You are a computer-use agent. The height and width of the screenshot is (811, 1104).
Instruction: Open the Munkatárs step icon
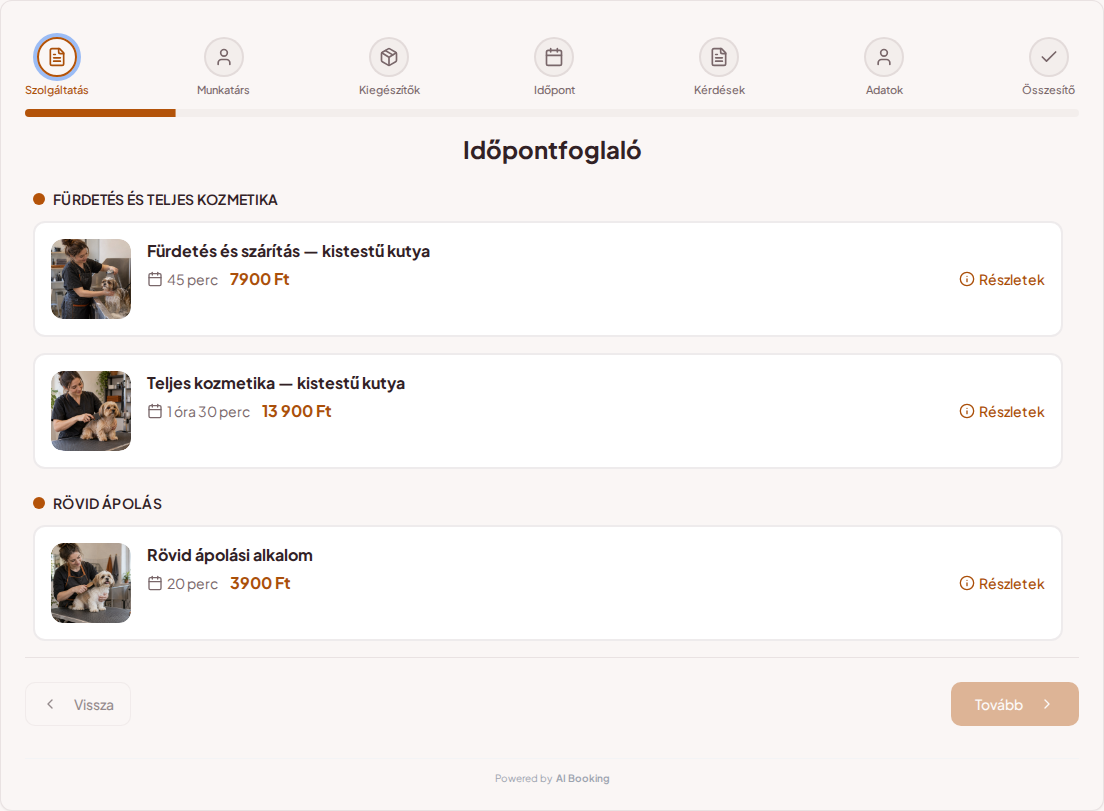click(x=224, y=57)
